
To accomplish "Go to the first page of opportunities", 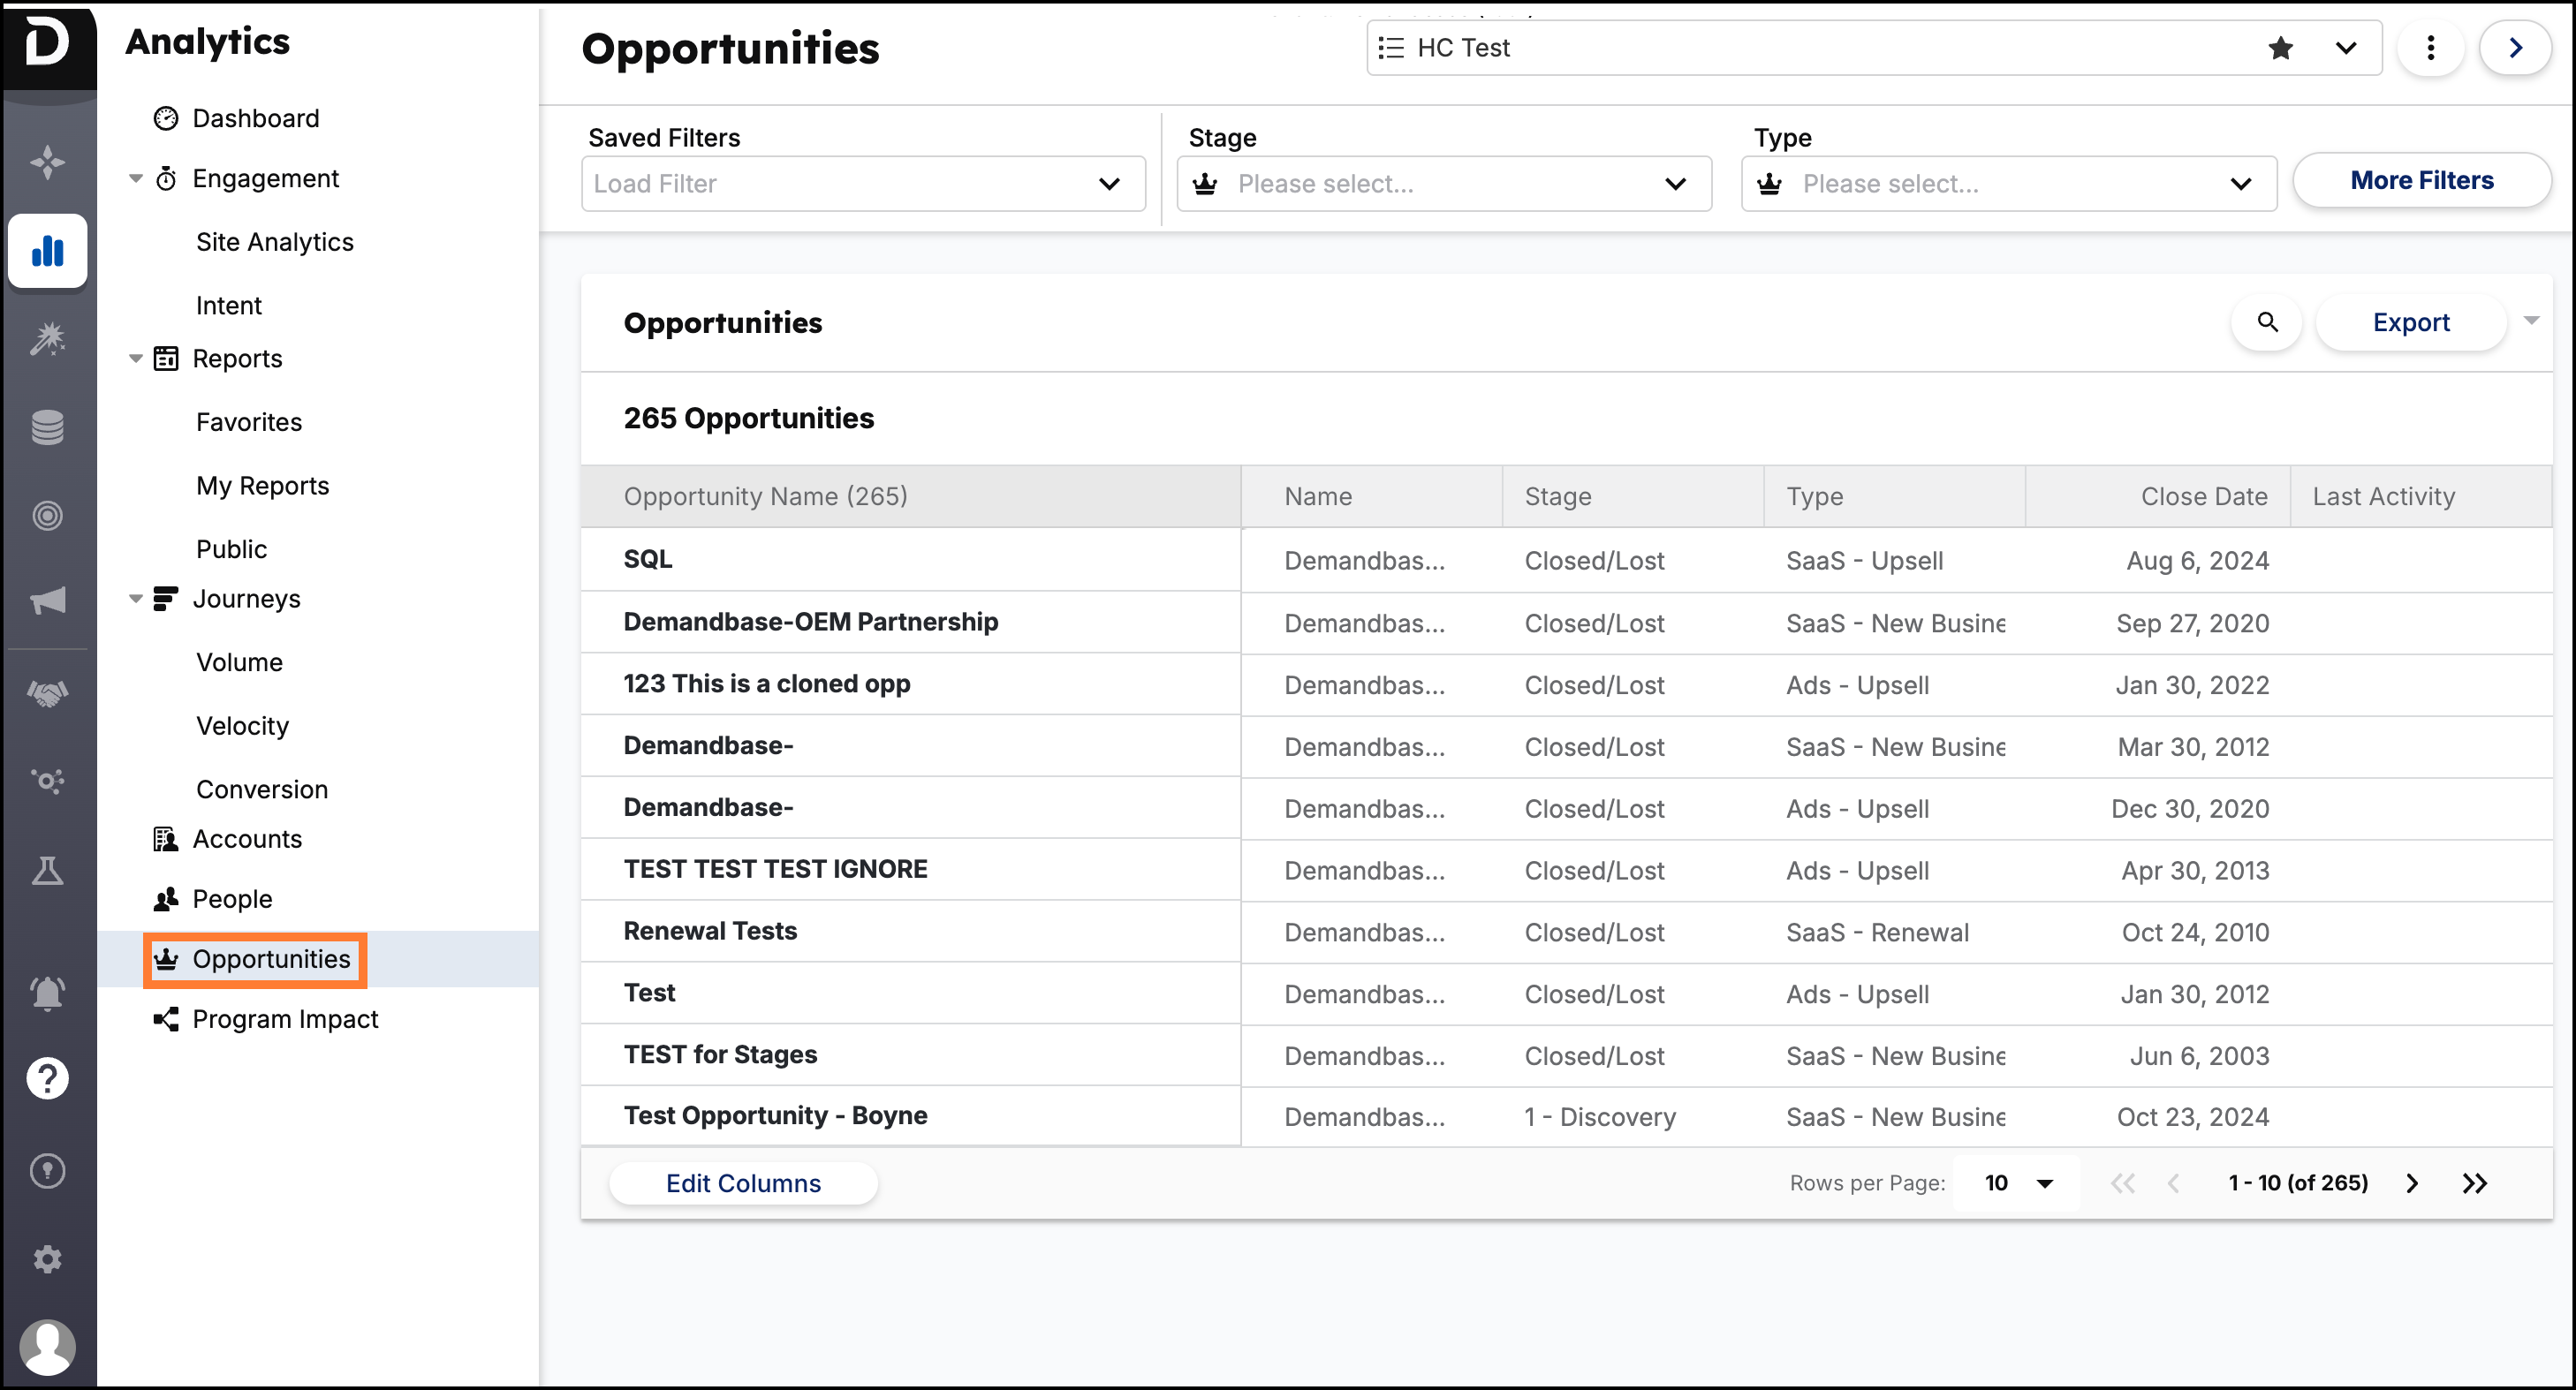I will tap(2122, 1183).
